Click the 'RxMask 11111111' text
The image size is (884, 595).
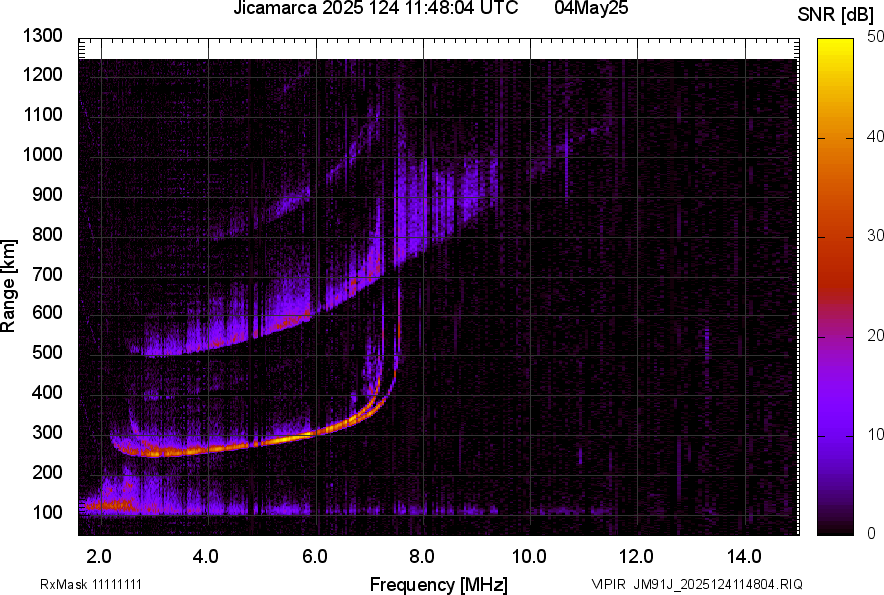pos(91,584)
